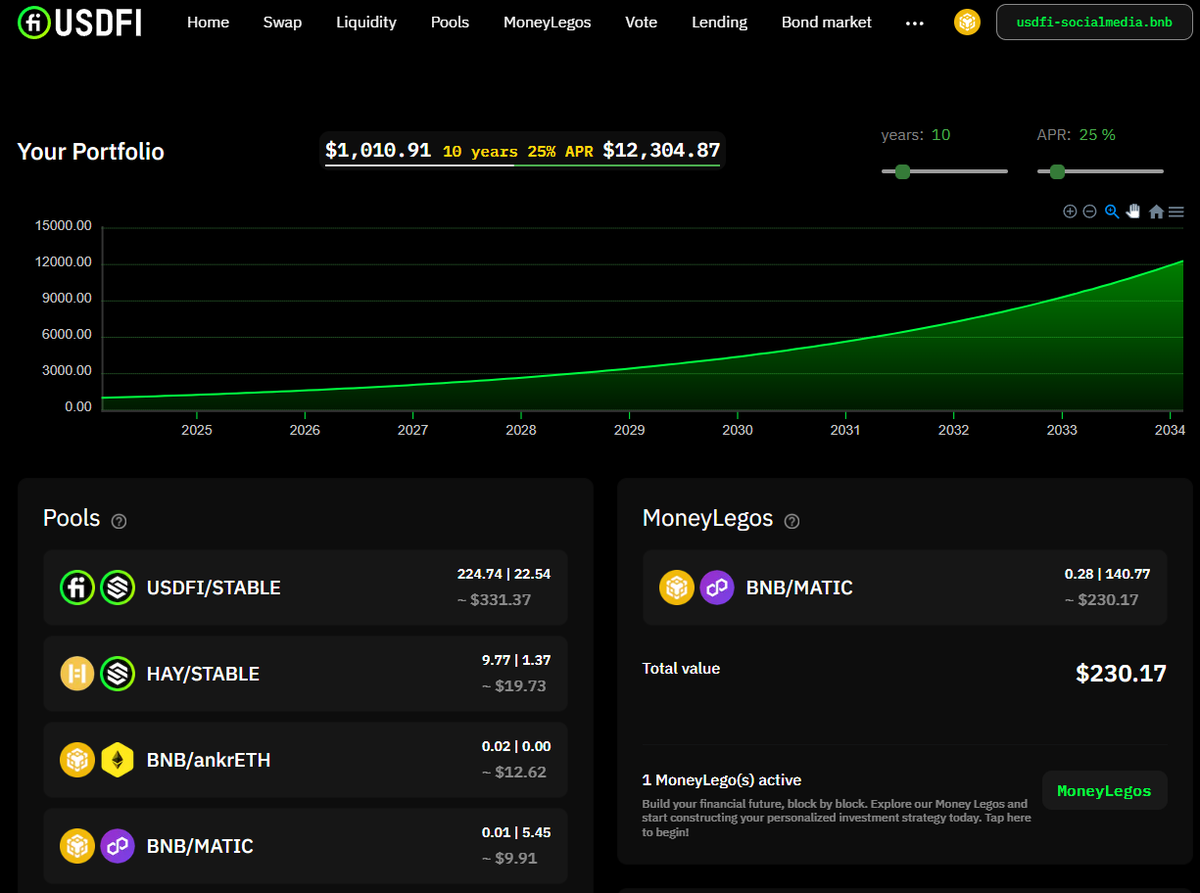Image resolution: width=1200 pixels, height=893 pixels.
Task: Activate the chart pan hand tool
Action: click(x=1134, y=211)
